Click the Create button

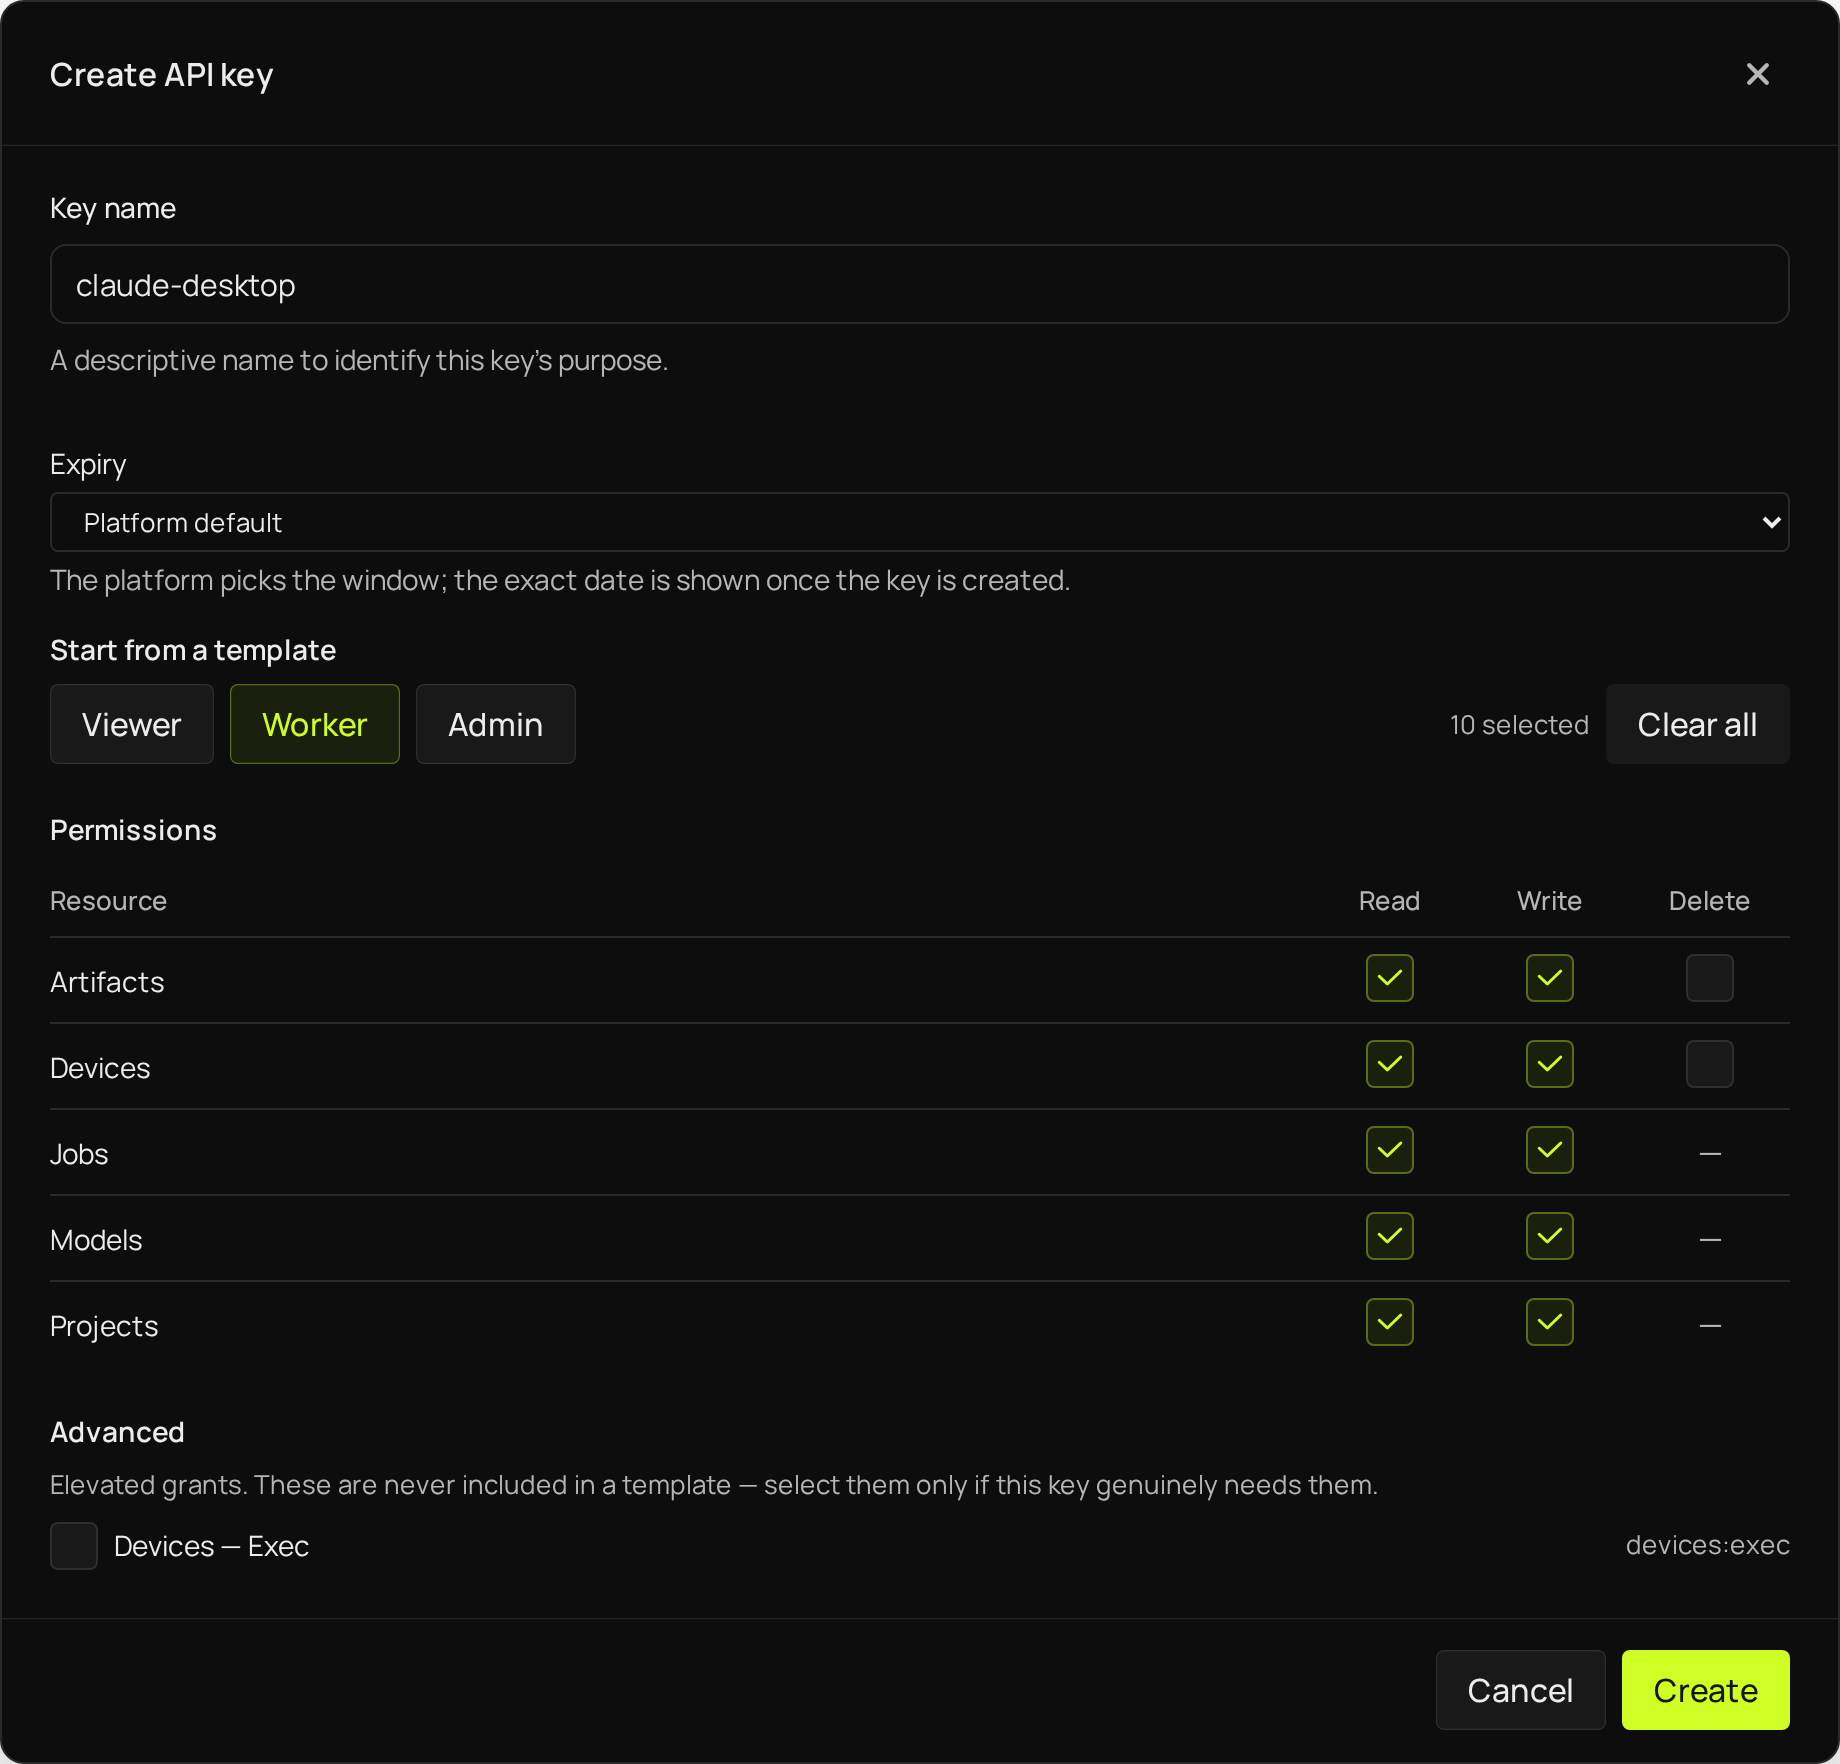(x=1705, y=1690)
